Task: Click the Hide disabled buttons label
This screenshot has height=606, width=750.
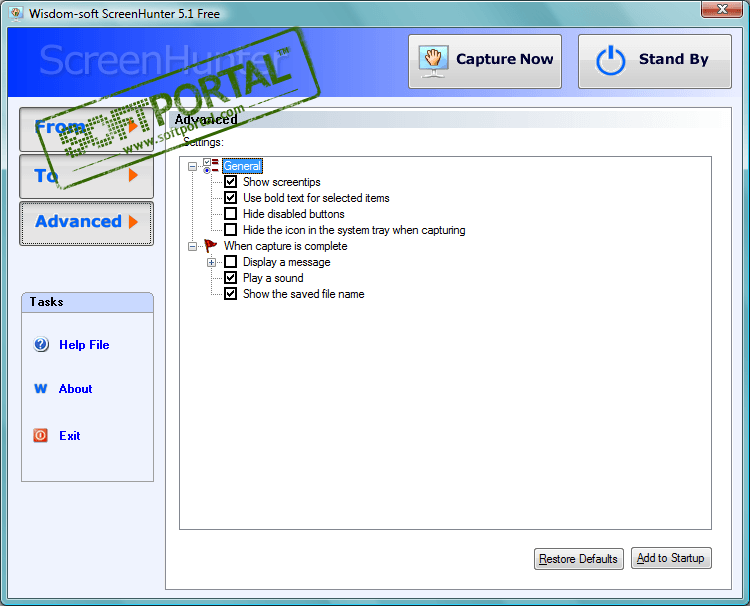Action: point(294,214)
